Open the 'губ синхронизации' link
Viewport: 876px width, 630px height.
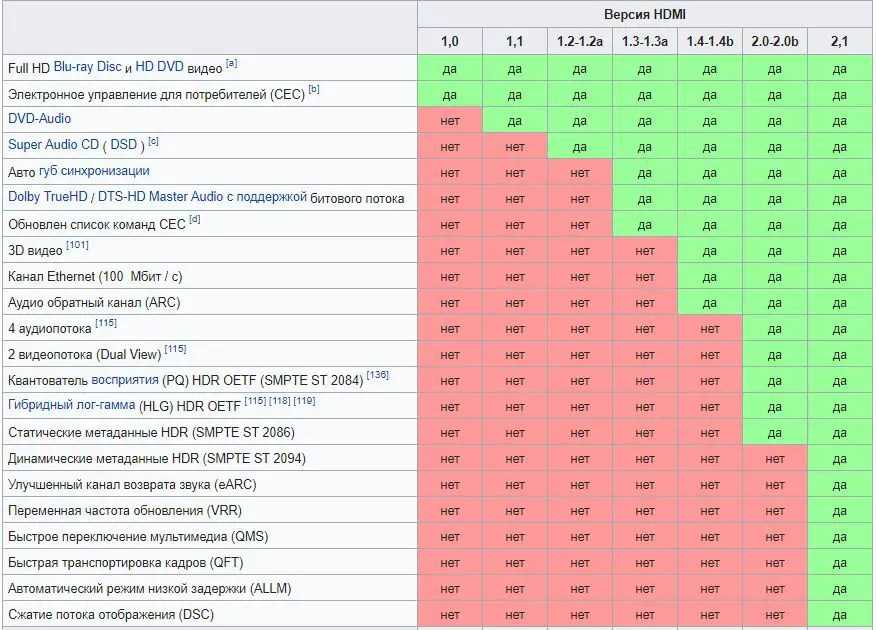click(94, 171)
